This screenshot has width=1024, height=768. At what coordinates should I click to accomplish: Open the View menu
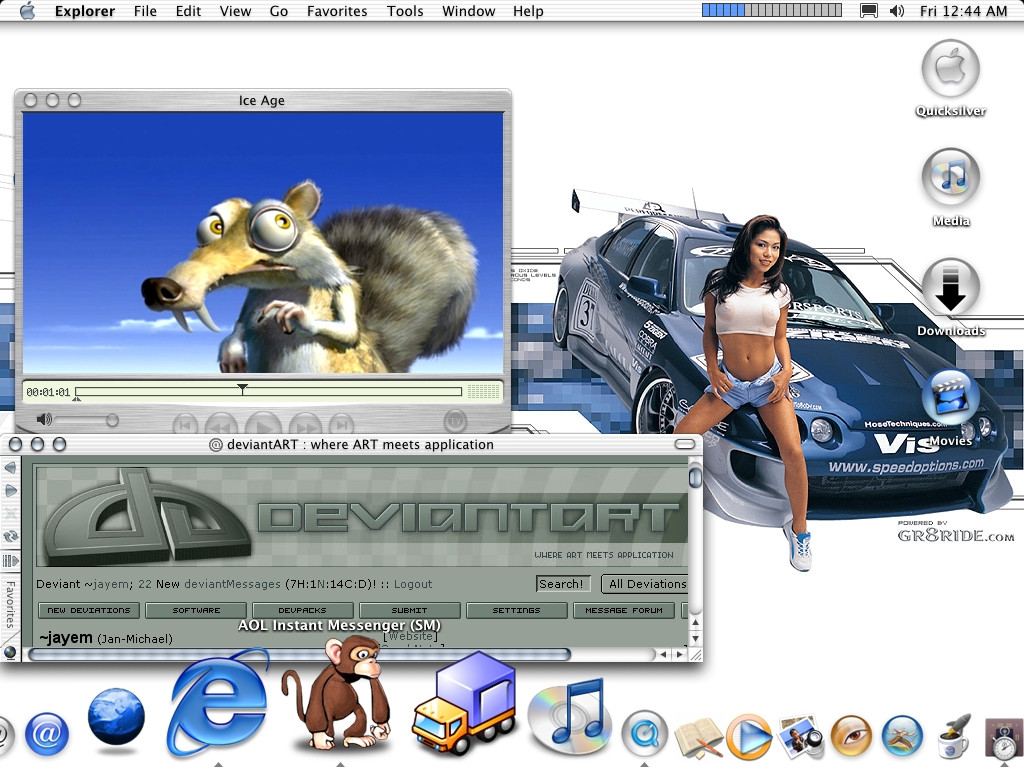235,11
